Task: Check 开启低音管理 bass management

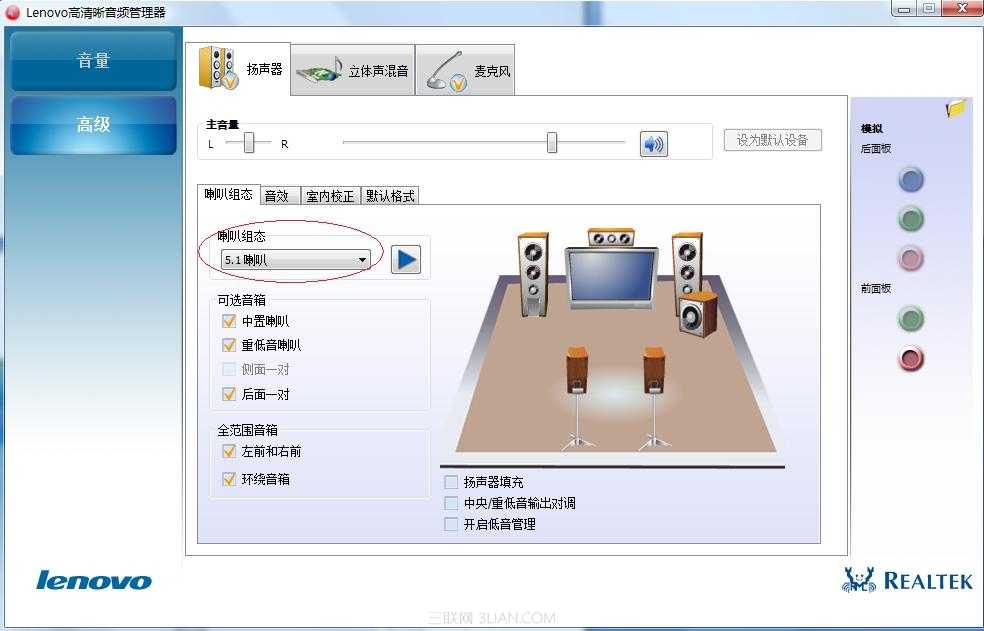Action: click(450, 524)
